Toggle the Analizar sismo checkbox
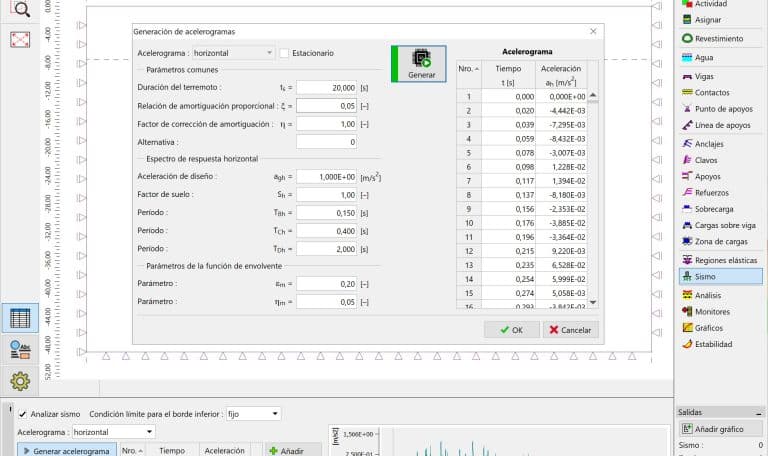768x456 pixels. tap(23, 414)
